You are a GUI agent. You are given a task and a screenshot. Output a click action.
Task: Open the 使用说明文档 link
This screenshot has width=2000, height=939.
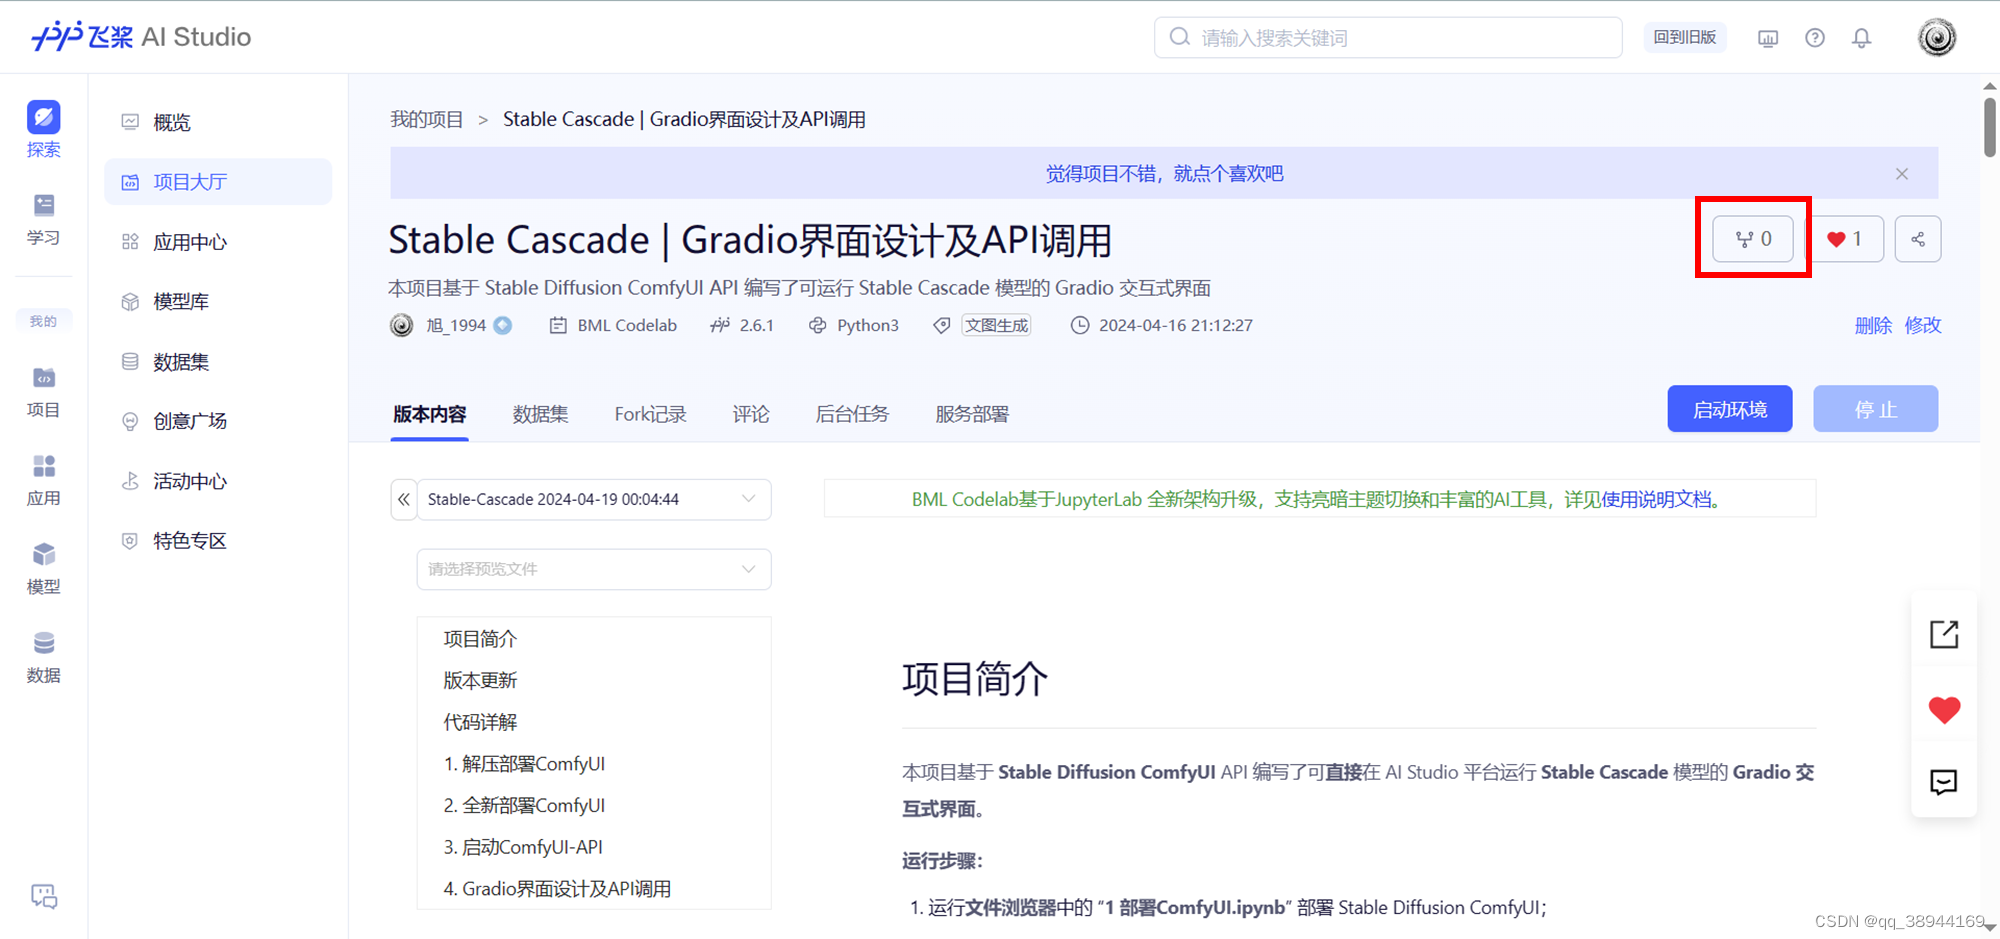coord(1656,499)
